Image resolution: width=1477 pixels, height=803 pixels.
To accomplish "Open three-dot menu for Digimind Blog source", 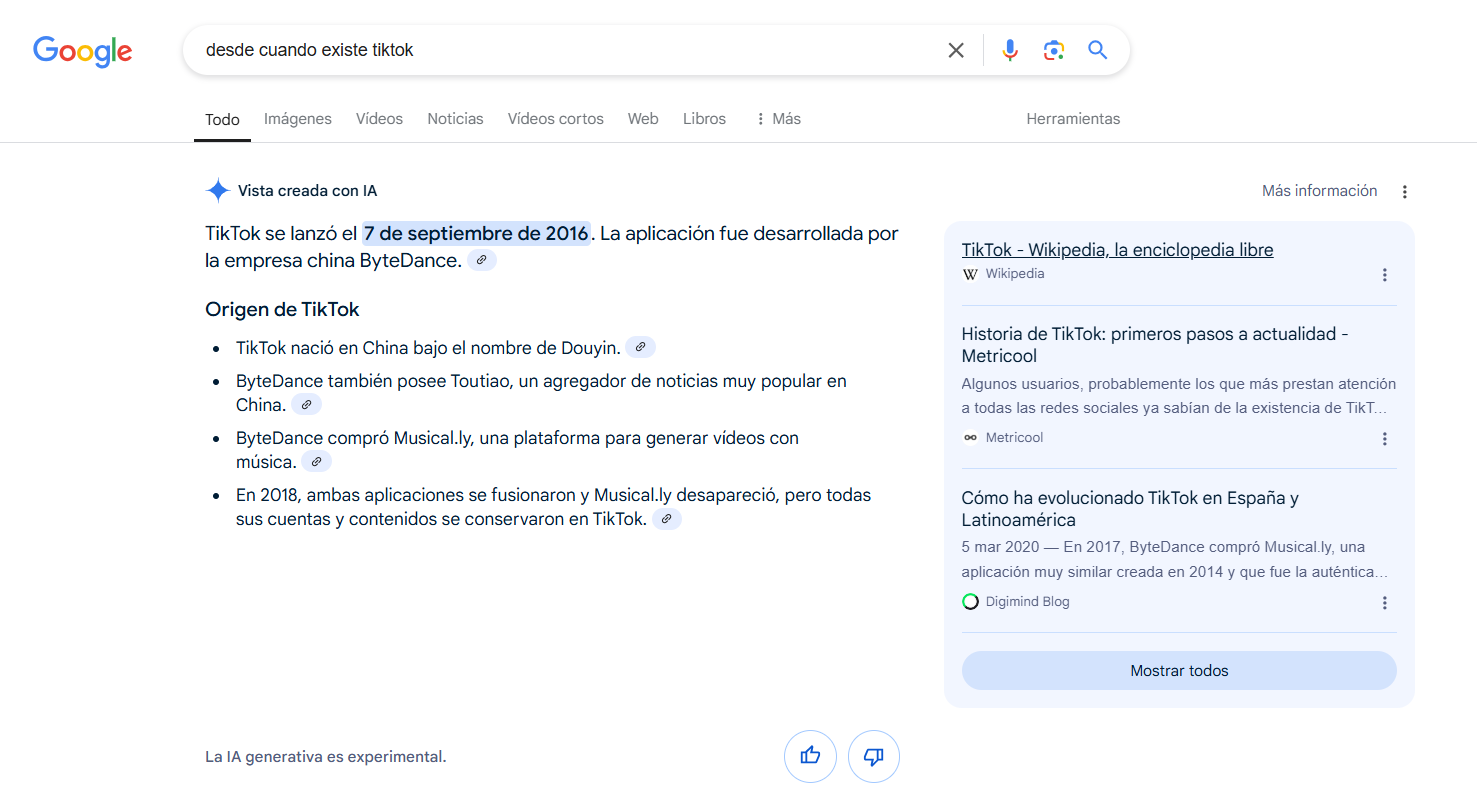I will (1384, 603).
